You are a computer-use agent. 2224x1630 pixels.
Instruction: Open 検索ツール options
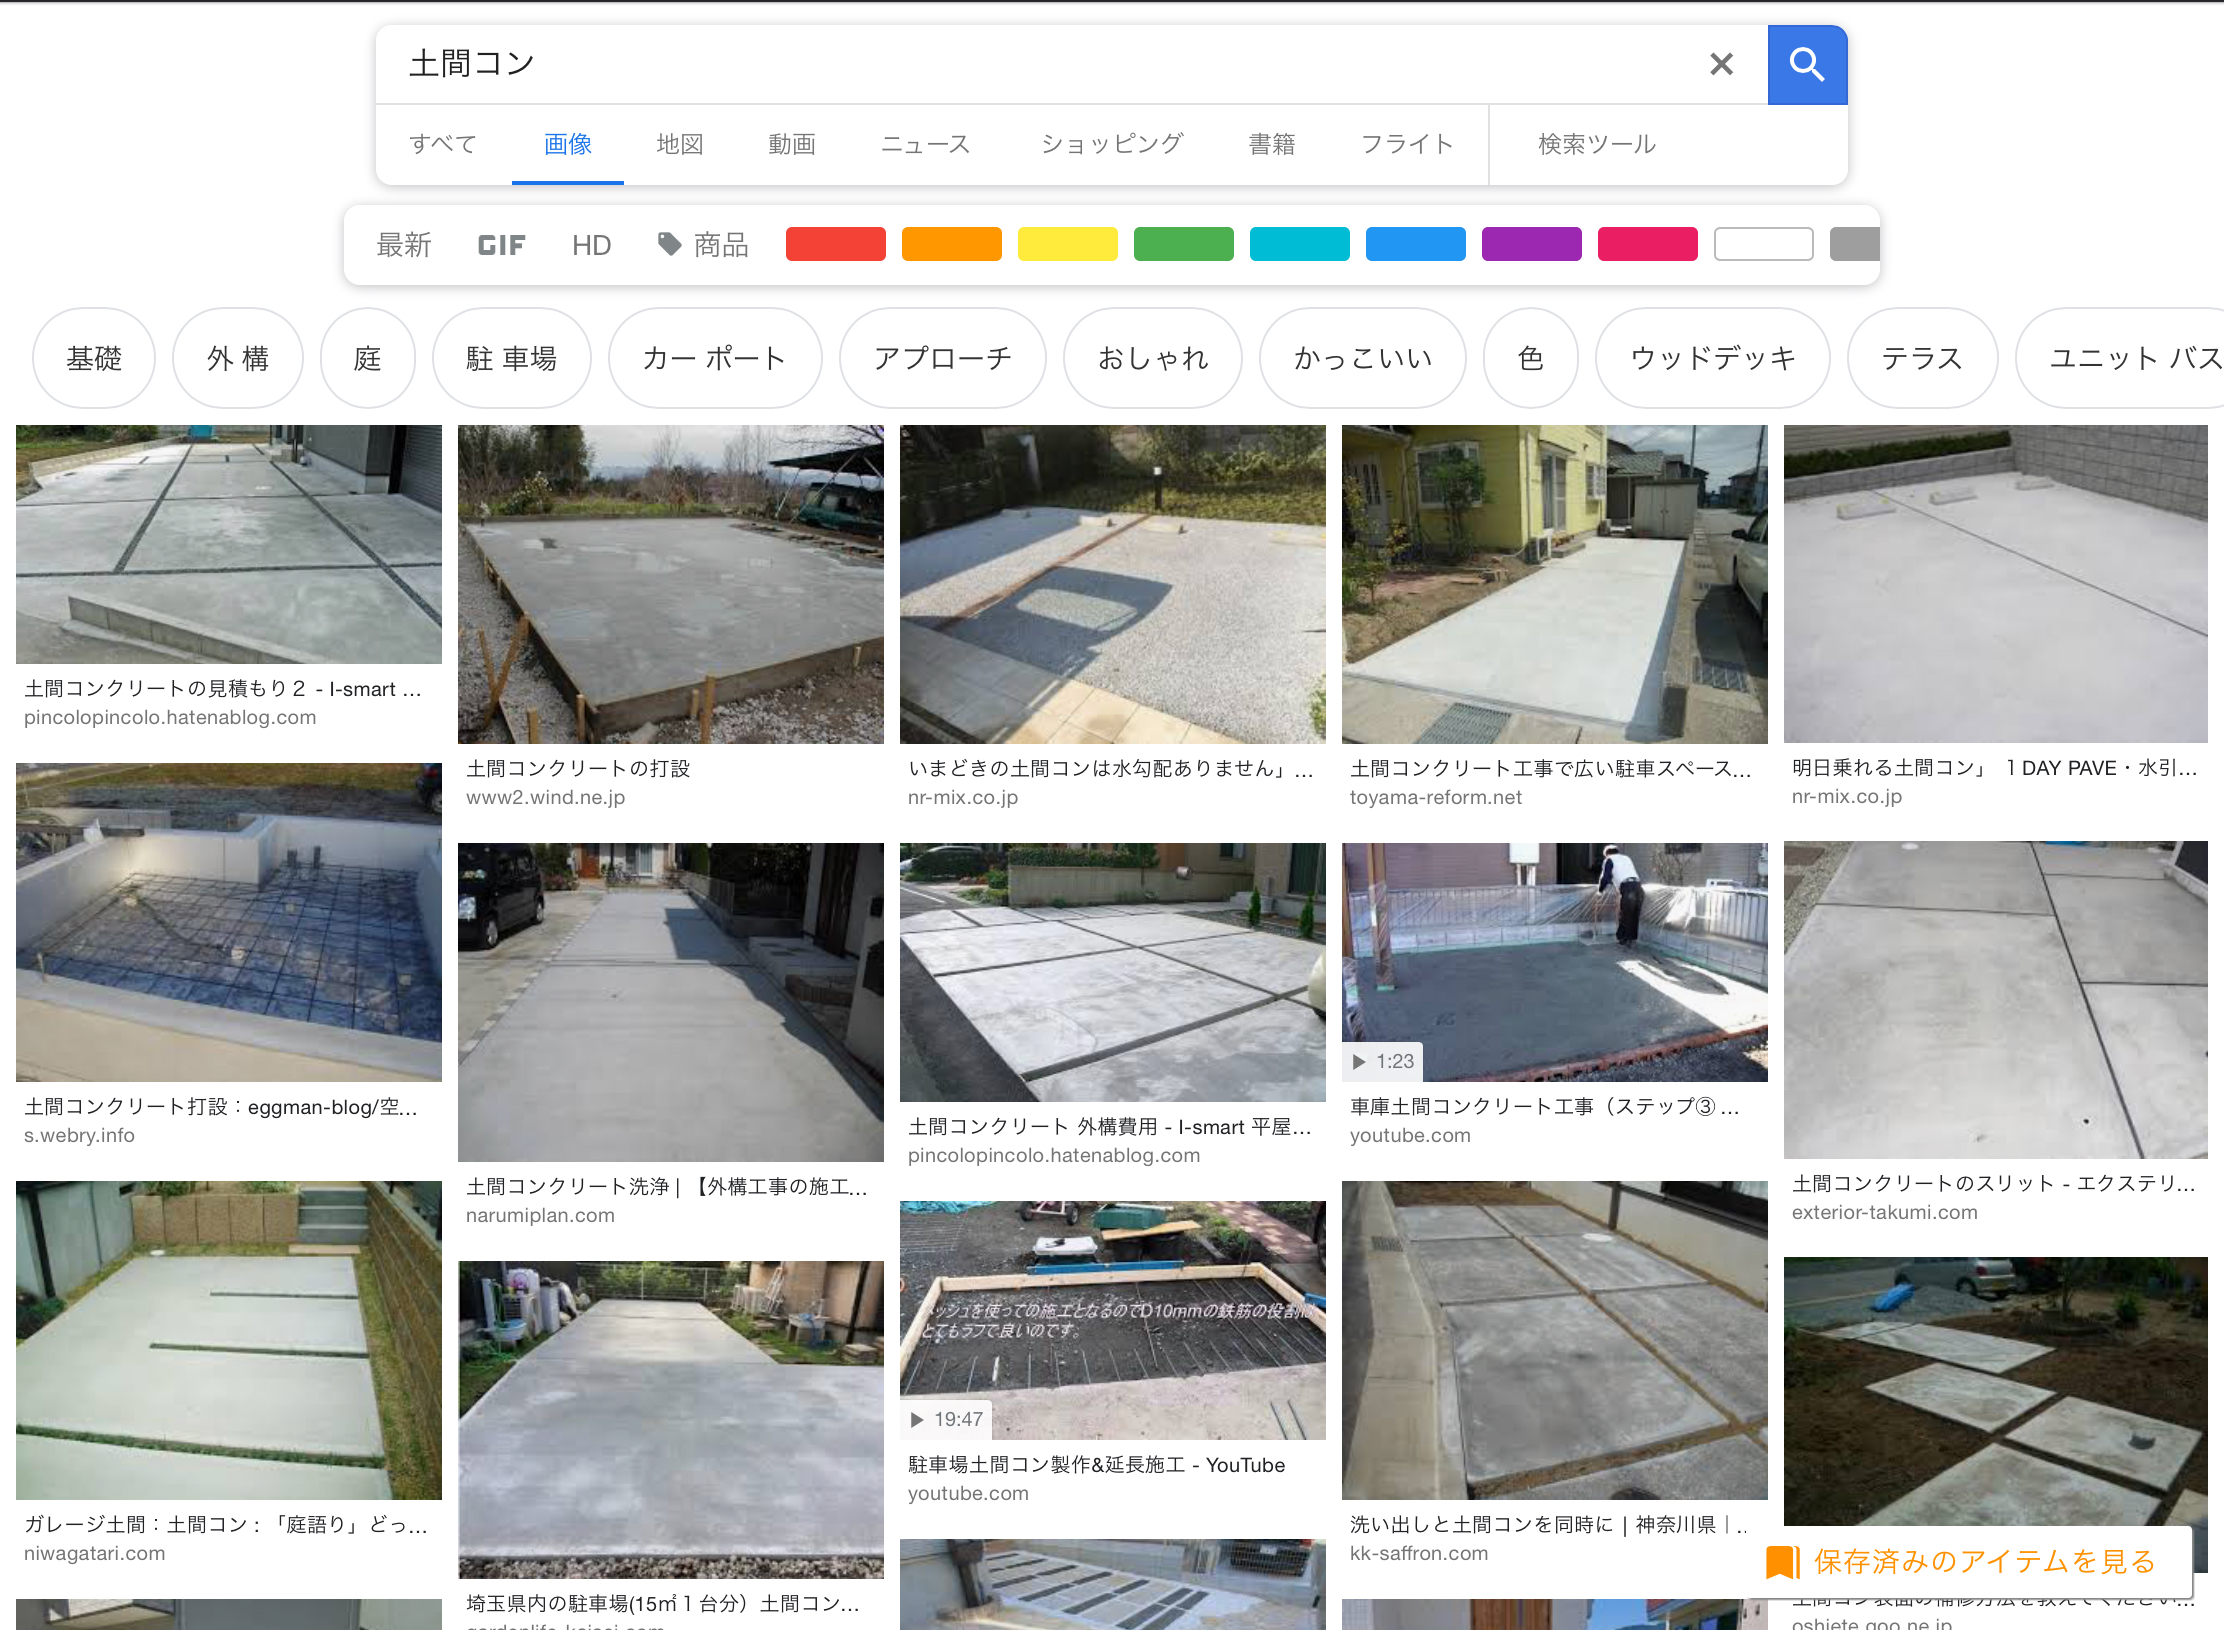[1597, 144]
